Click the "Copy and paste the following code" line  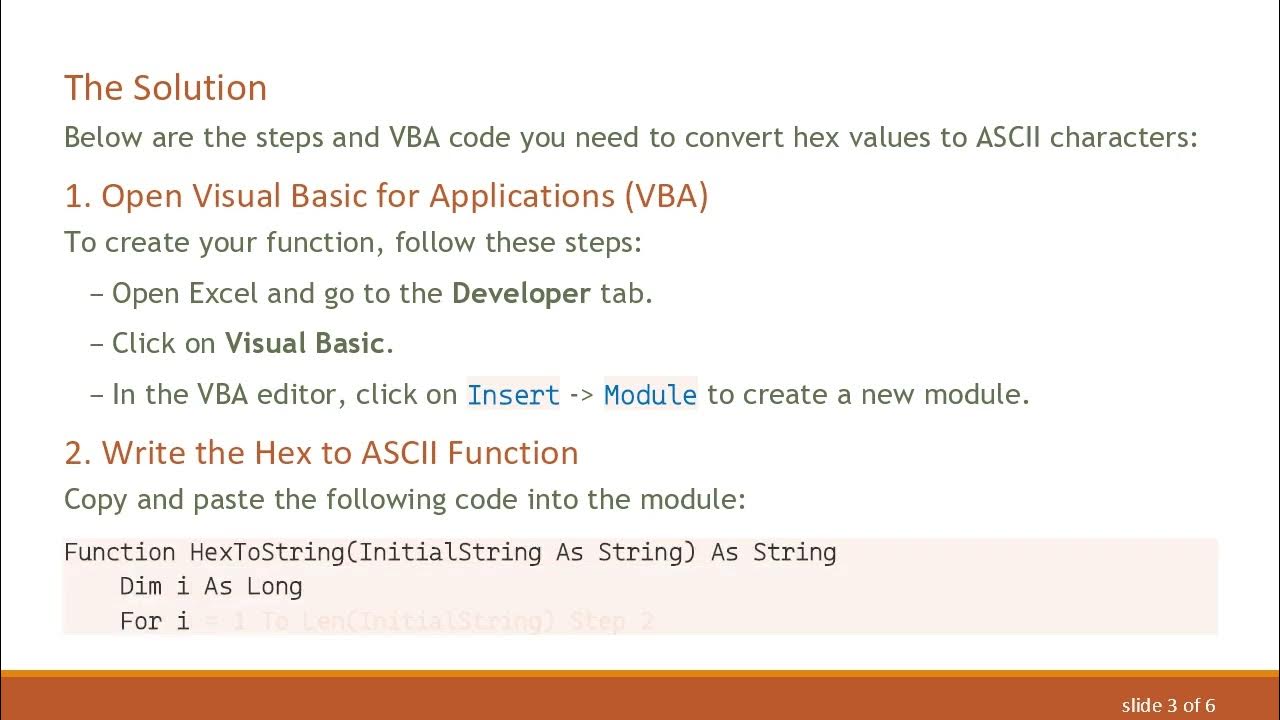click(x=405, y=499)
